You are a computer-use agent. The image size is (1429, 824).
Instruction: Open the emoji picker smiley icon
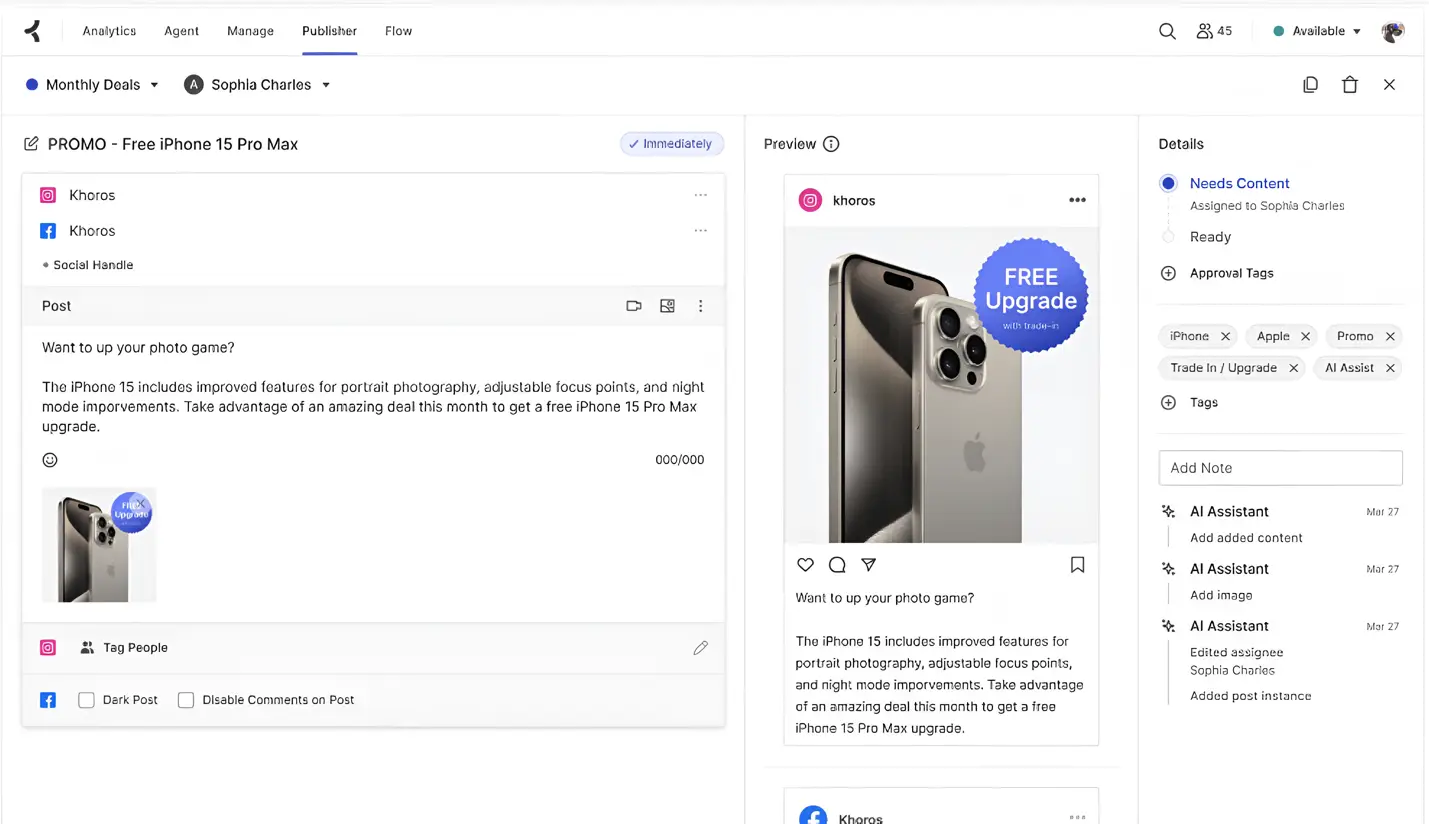(50, 460)
